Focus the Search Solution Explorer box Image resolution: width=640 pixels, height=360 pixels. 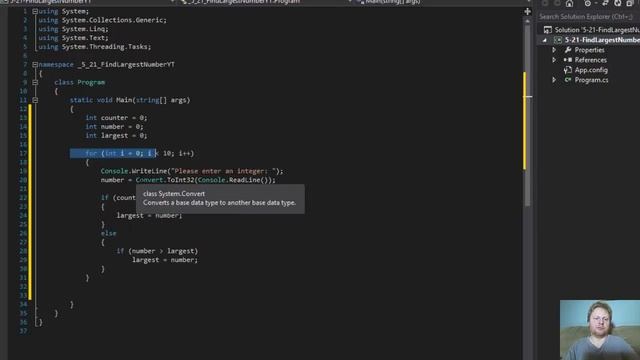[588, 17]
